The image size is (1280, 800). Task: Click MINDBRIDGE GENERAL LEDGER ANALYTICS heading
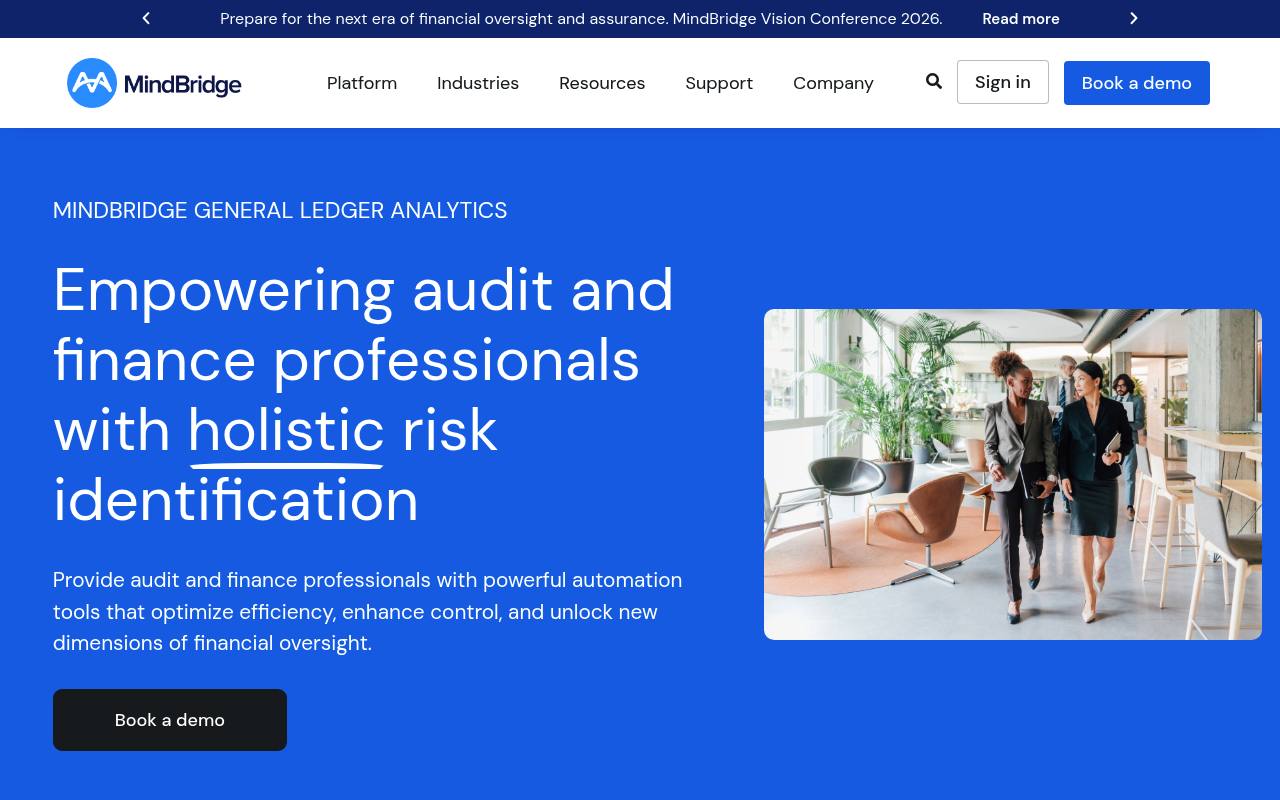[x=280, y=210]
